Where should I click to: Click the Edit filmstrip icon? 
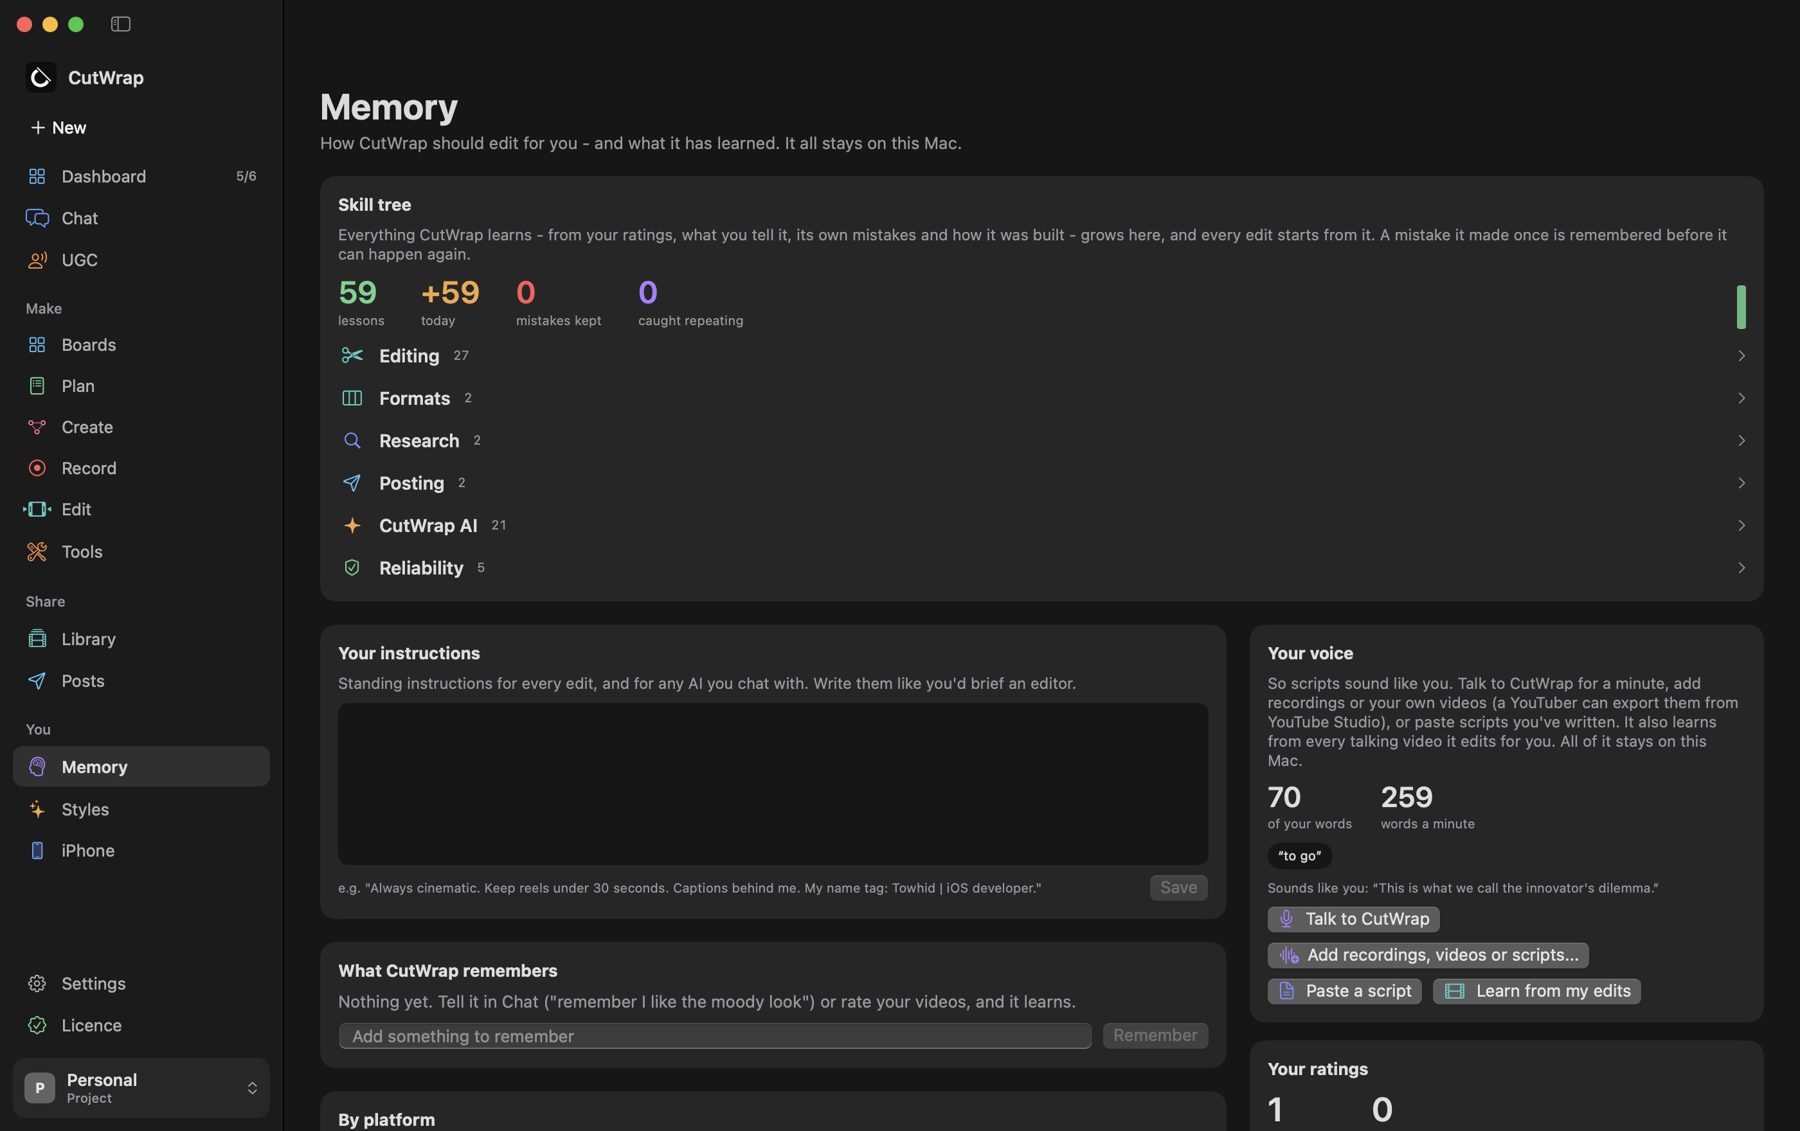pos(37,509)
